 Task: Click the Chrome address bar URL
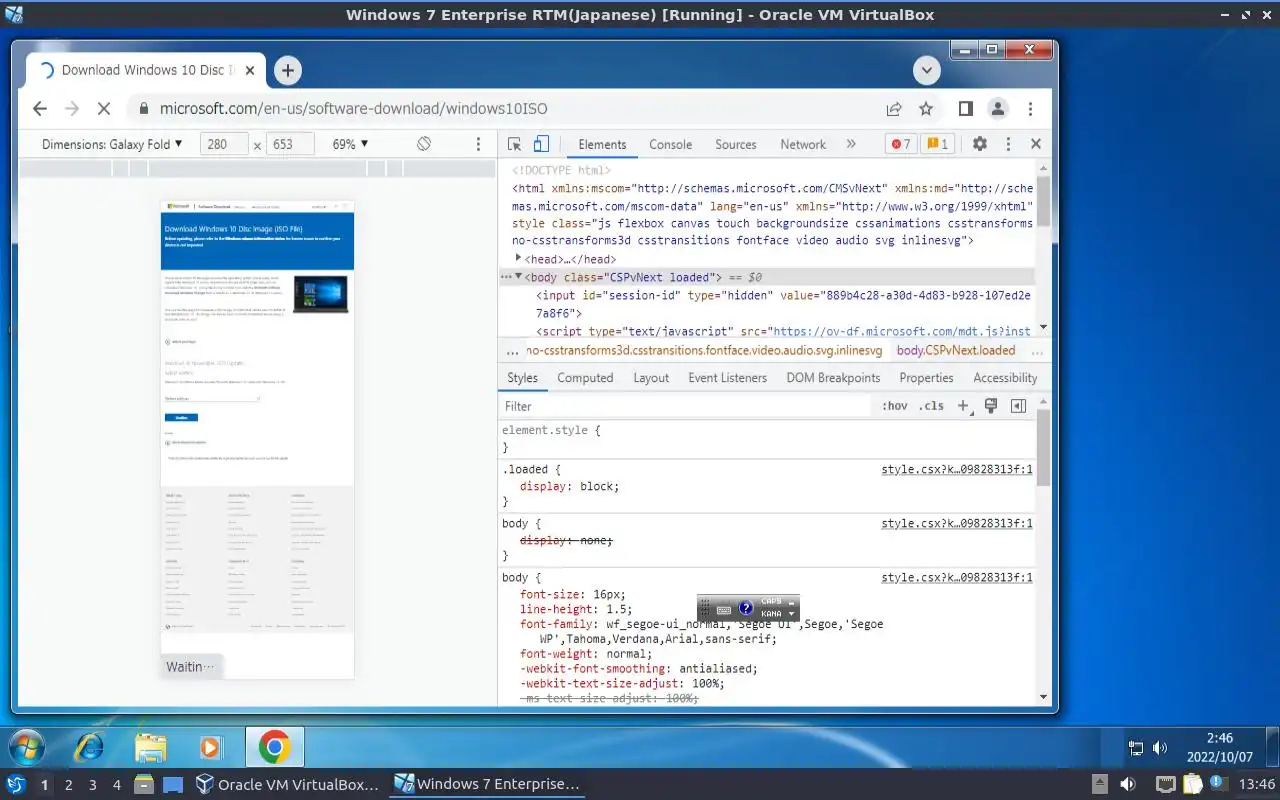[354, 109]
